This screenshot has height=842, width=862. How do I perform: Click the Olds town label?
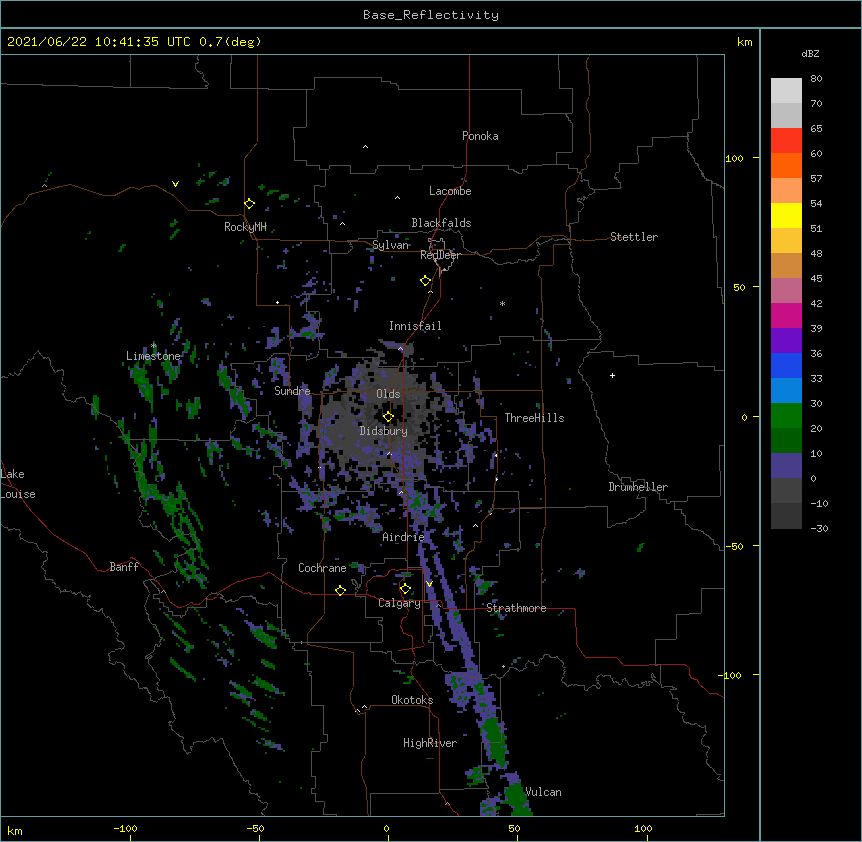[388, 394]
